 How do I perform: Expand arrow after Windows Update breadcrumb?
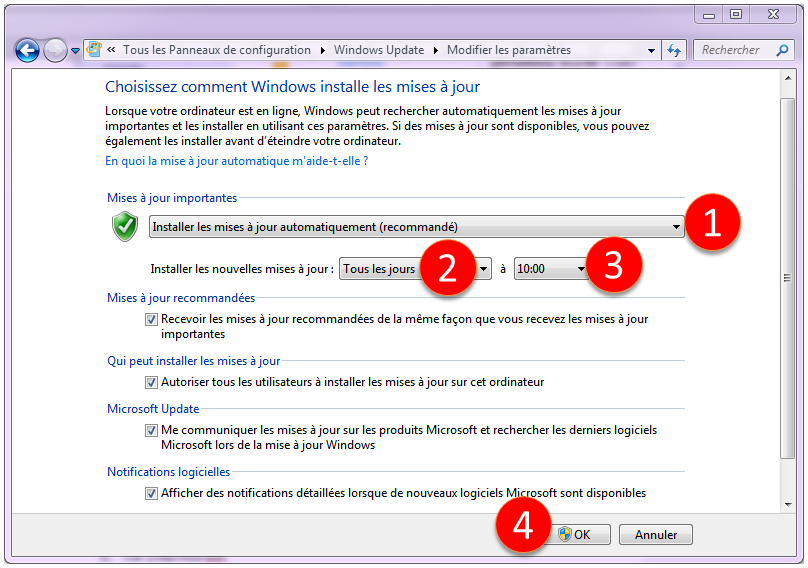(x=435, y=50)
